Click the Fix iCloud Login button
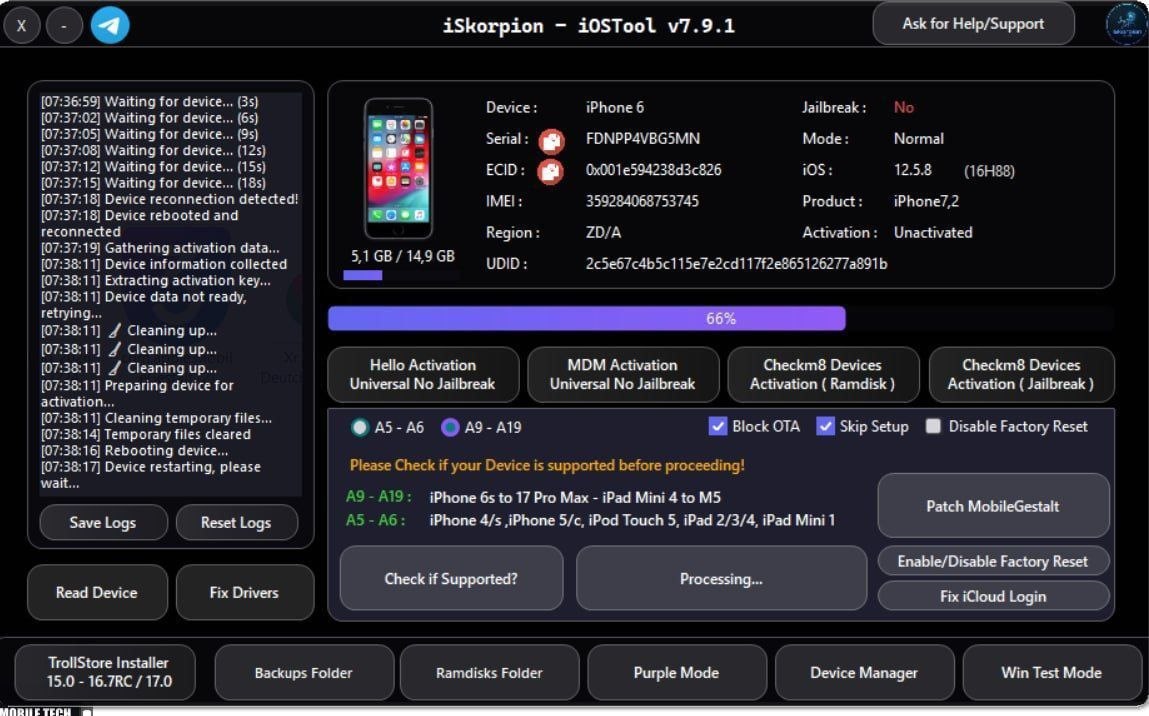This screenshot has width=1149, height=716. [x=993, y=597]
